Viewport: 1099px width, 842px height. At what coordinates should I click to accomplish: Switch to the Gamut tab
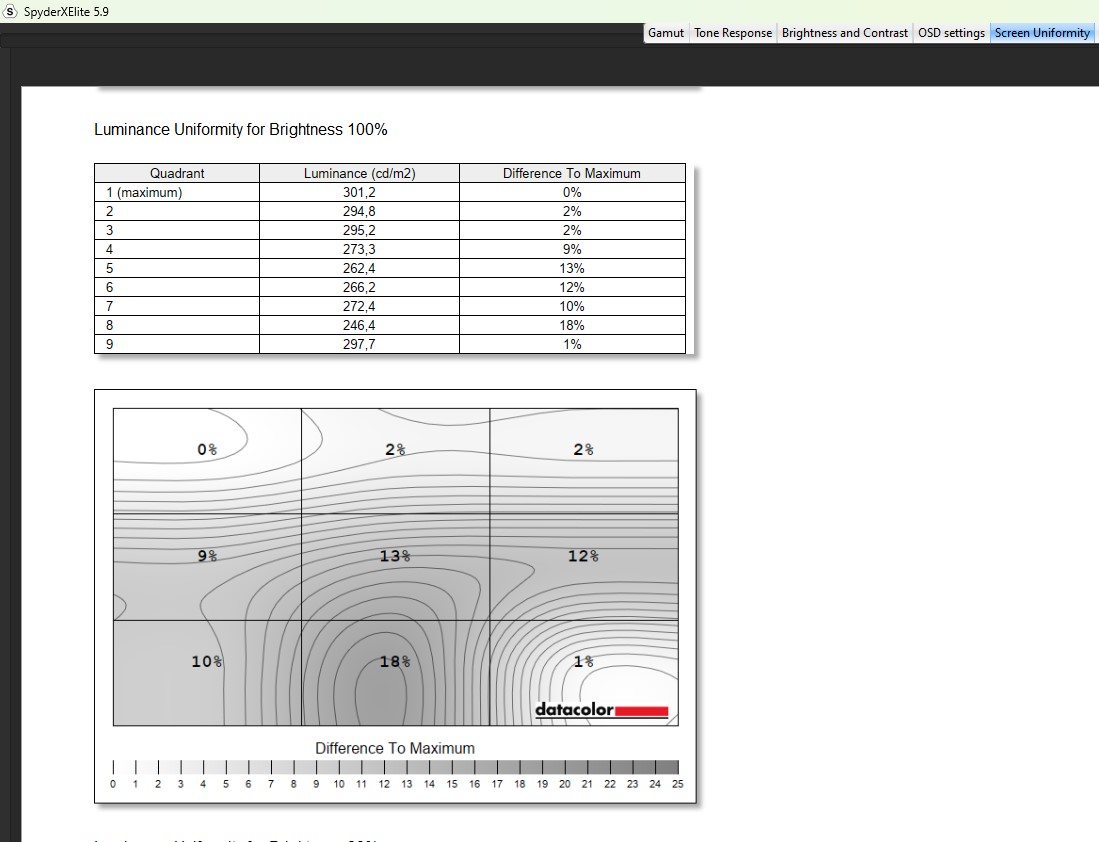click(666, 33)
